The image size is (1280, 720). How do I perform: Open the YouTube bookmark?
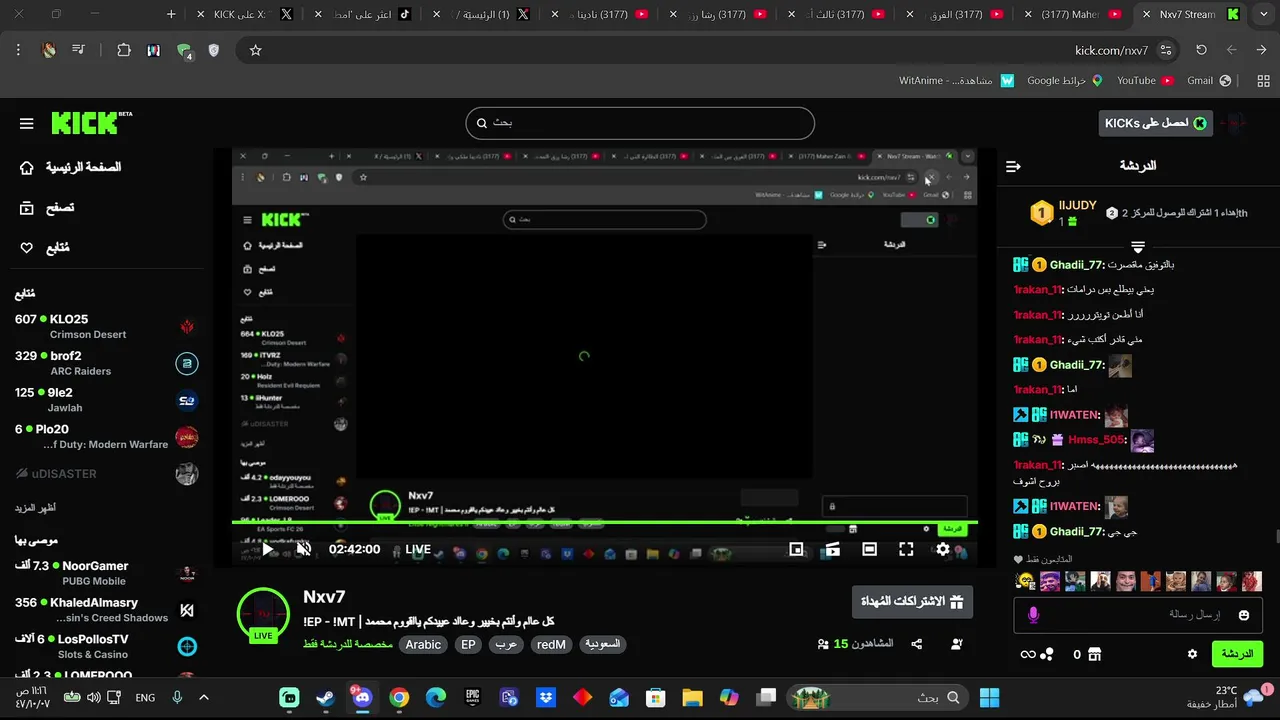[x=1144, y=80]
